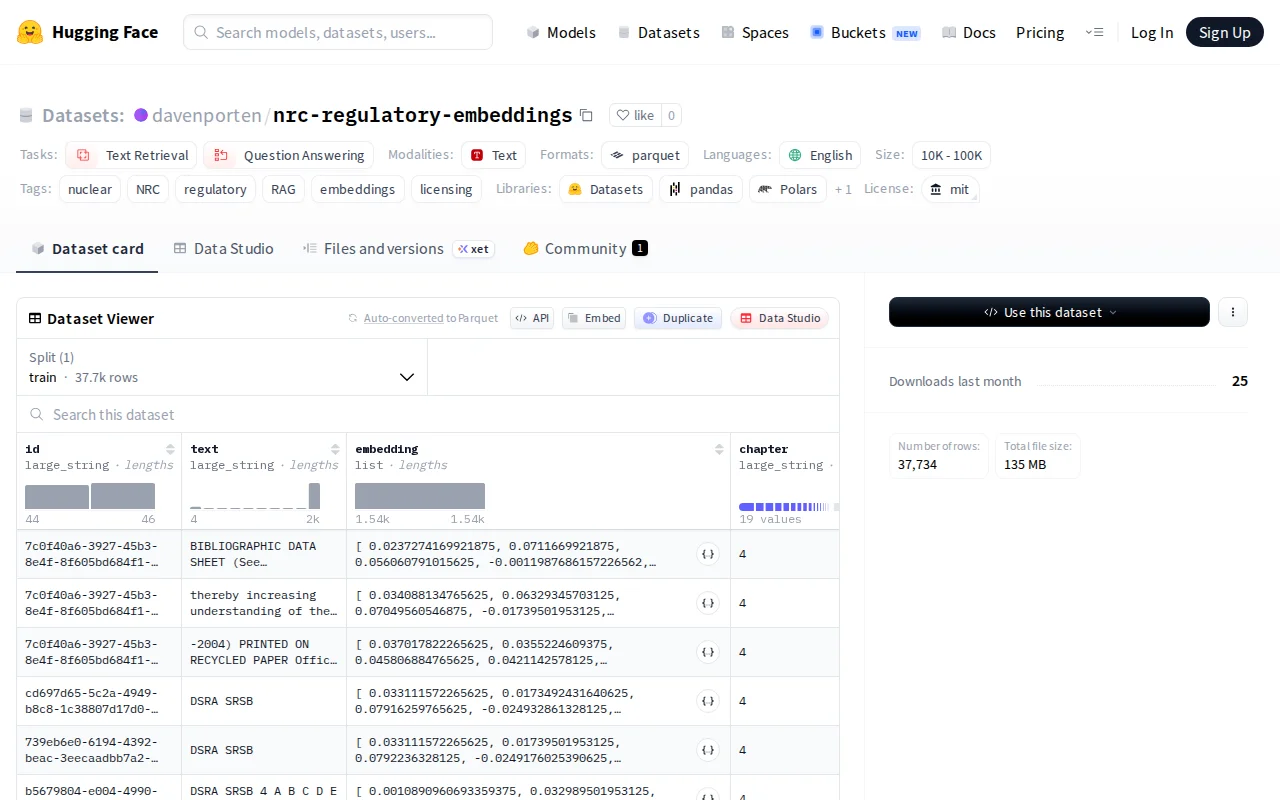
Task: Click the Sign Up button
Action: click(1225, 32)
